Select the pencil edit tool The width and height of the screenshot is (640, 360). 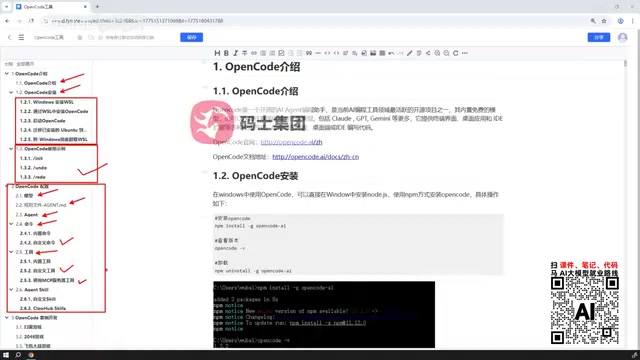[x=409, y=53]
